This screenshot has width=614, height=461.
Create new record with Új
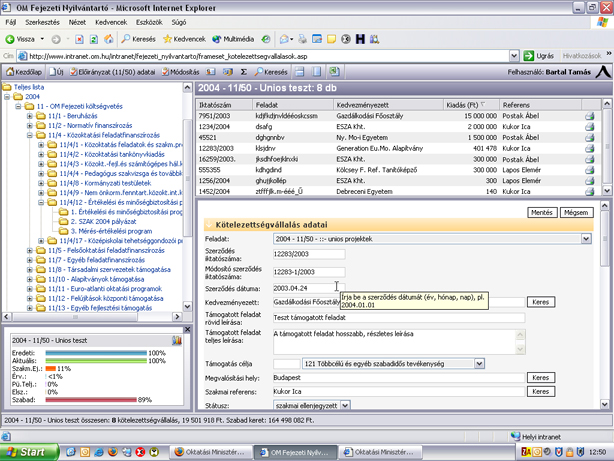56,72
